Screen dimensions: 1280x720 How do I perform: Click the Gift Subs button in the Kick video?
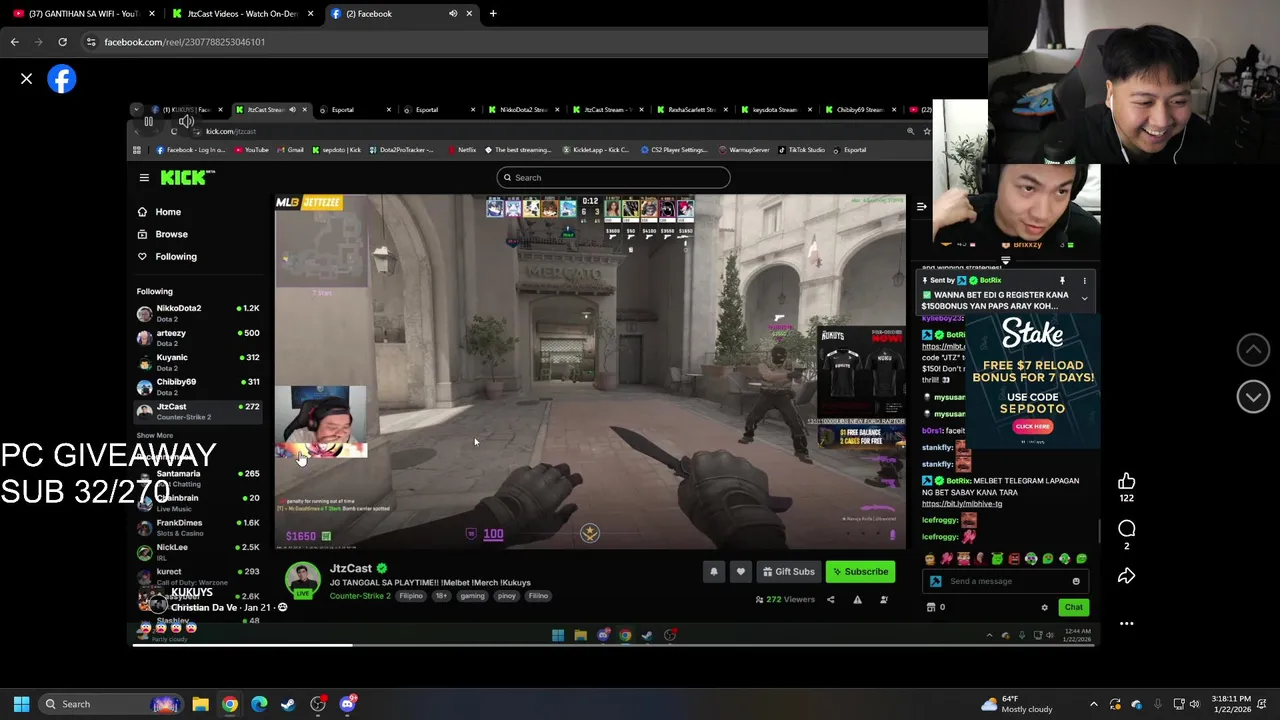(x=788, y=572)
